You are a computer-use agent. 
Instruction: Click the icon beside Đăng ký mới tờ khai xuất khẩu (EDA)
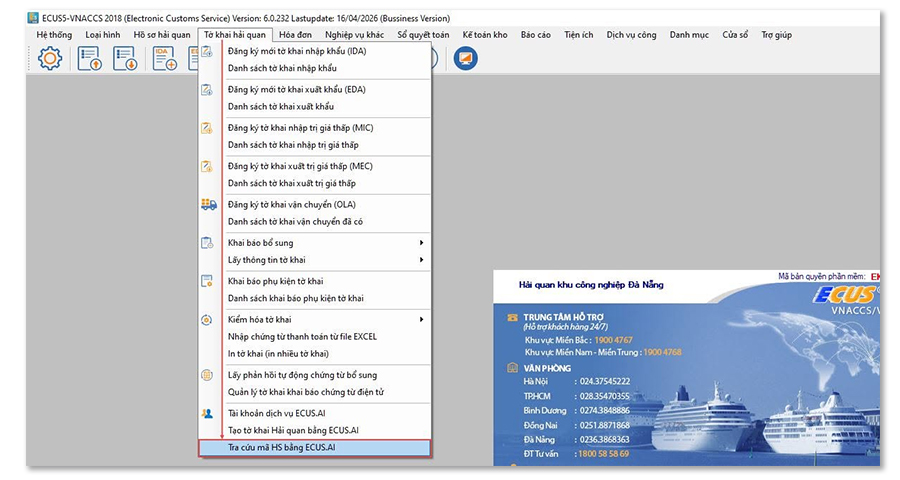pos(207,90)
